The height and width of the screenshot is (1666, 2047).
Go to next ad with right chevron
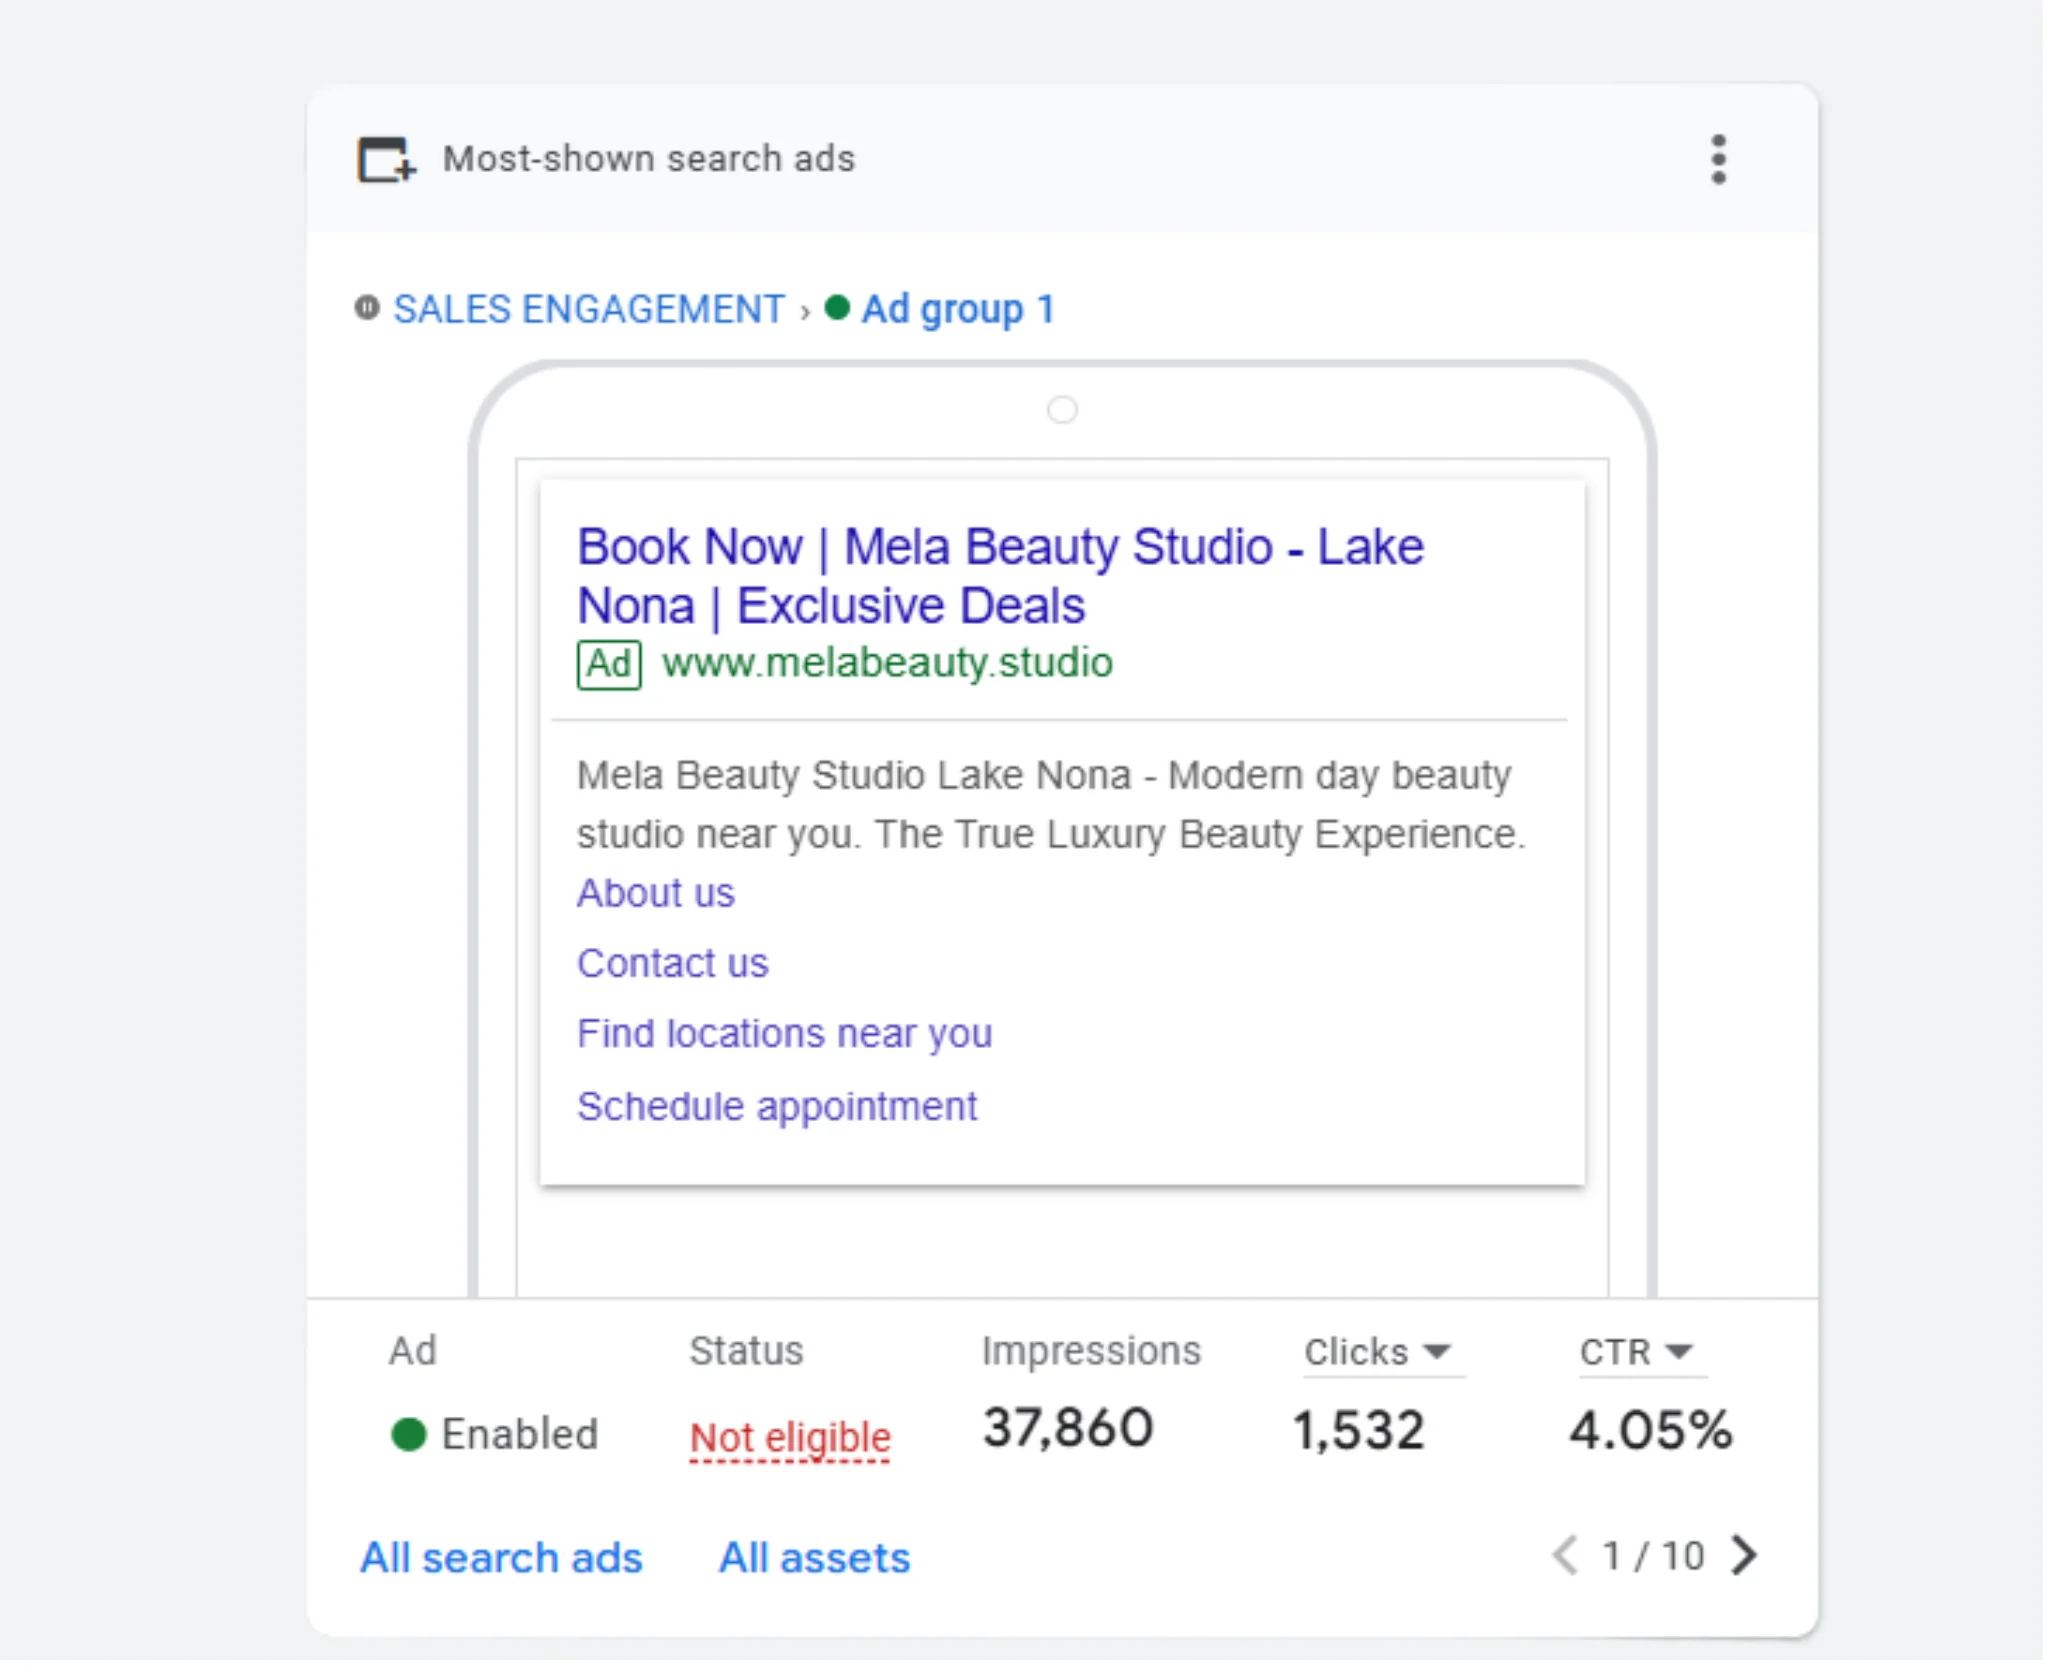1744,1555
